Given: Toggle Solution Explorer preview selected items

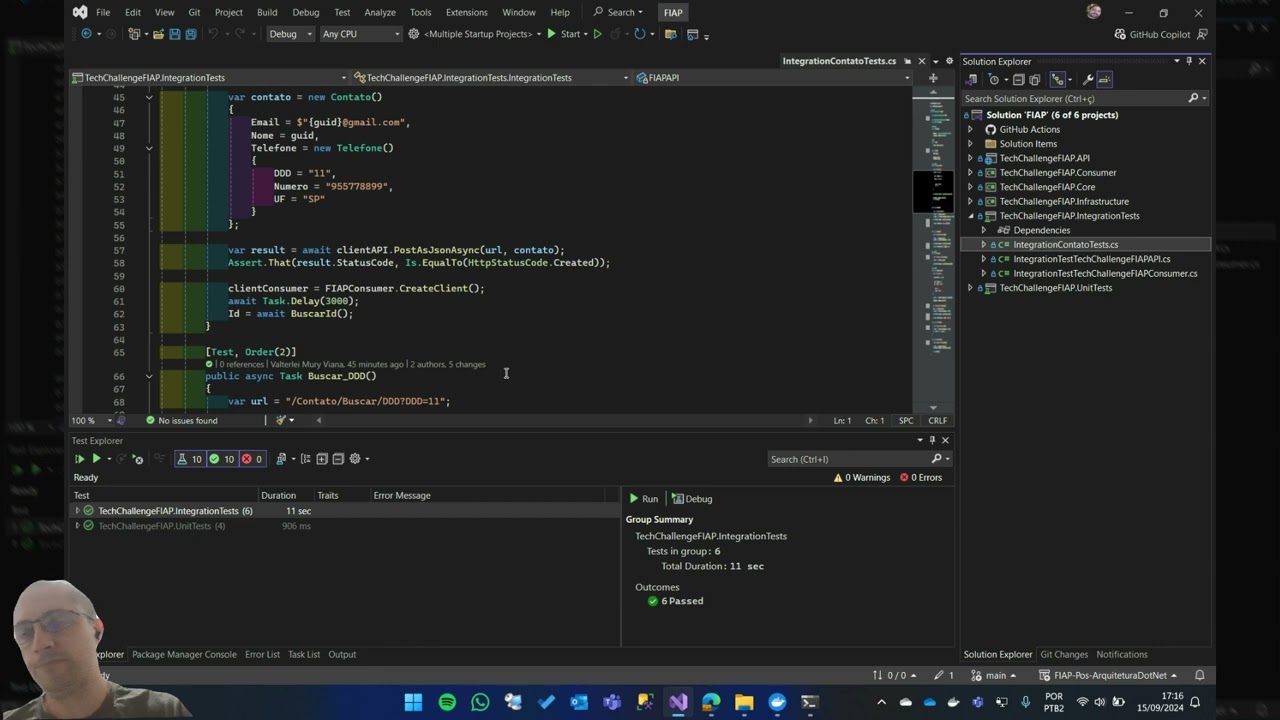Looking at the screenshot, I should click(x=1104, y=80).
